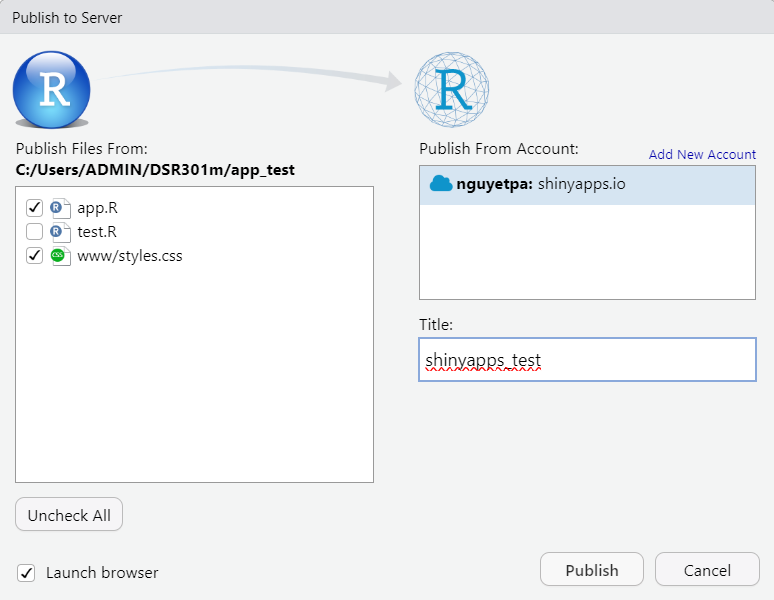Click the R file icon beside app.R
The width and height of the screenshot is (774, 600).
tap(60, 208)
